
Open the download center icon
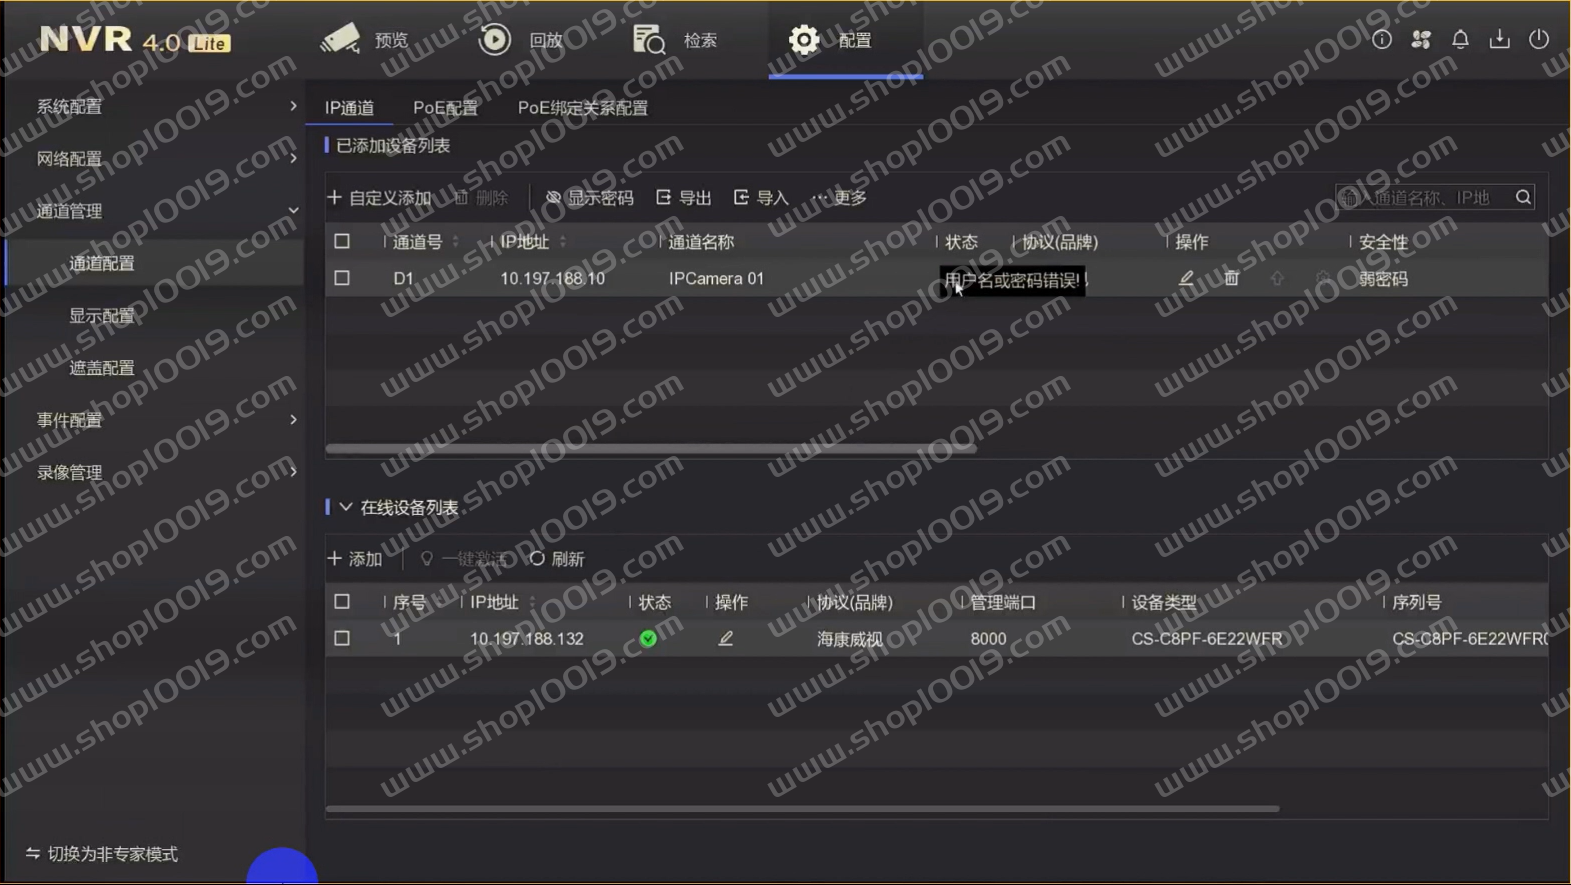coord(1499,39)
